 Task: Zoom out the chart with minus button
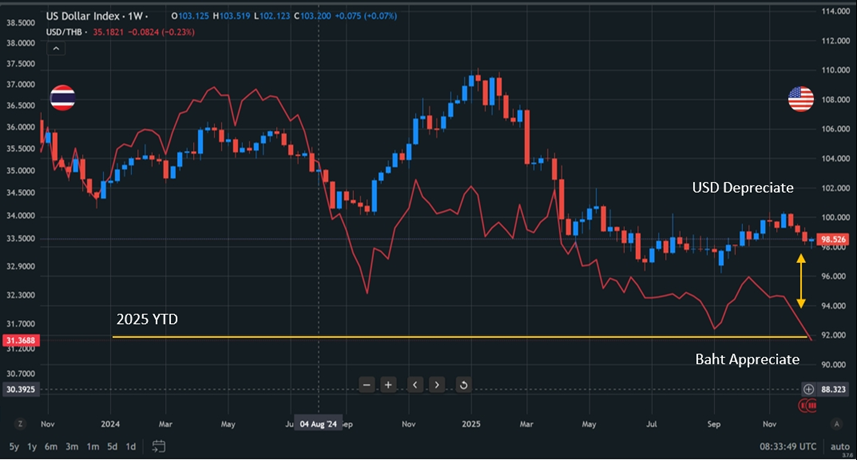click(366, 384)
